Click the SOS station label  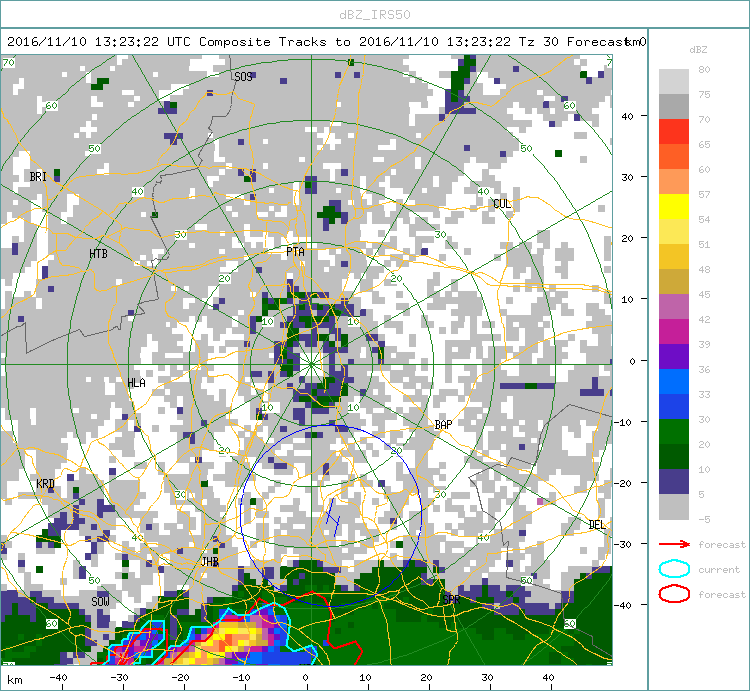[243, 77]
